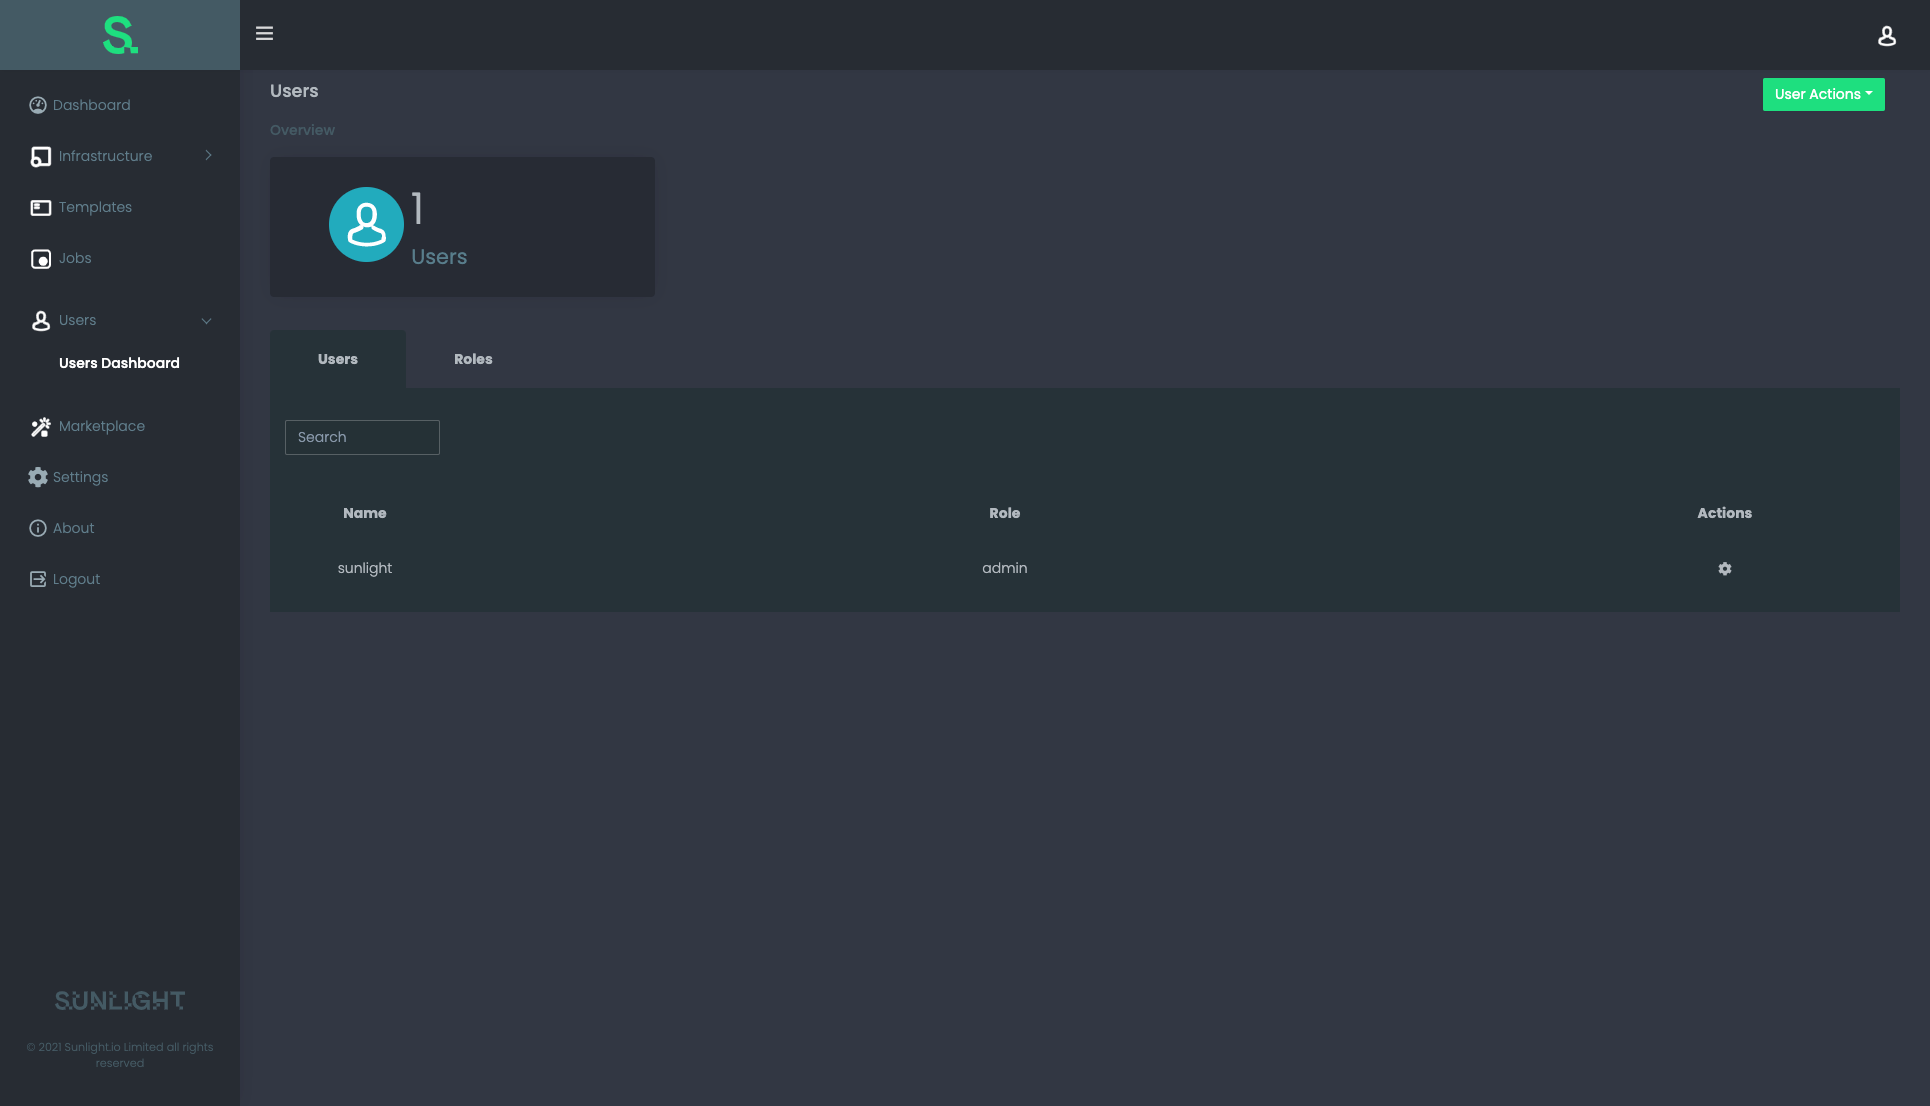Click the gear icon for sunlight user
1930x1106 pixels.
[x=1725, y=569]
